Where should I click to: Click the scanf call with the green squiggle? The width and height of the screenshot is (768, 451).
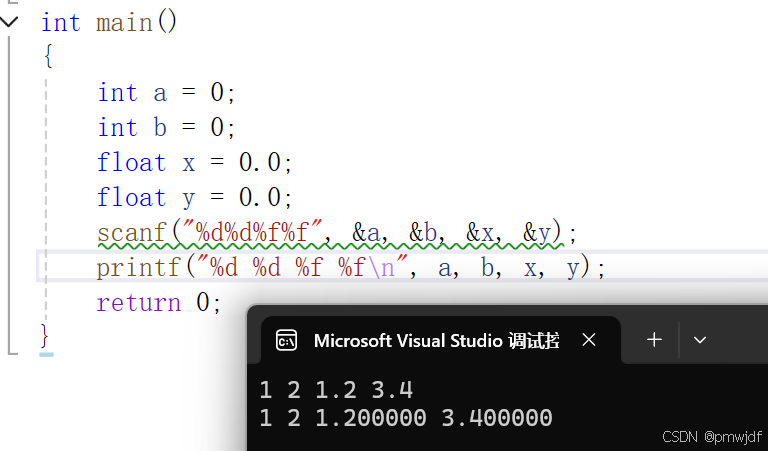click(337, 233)
